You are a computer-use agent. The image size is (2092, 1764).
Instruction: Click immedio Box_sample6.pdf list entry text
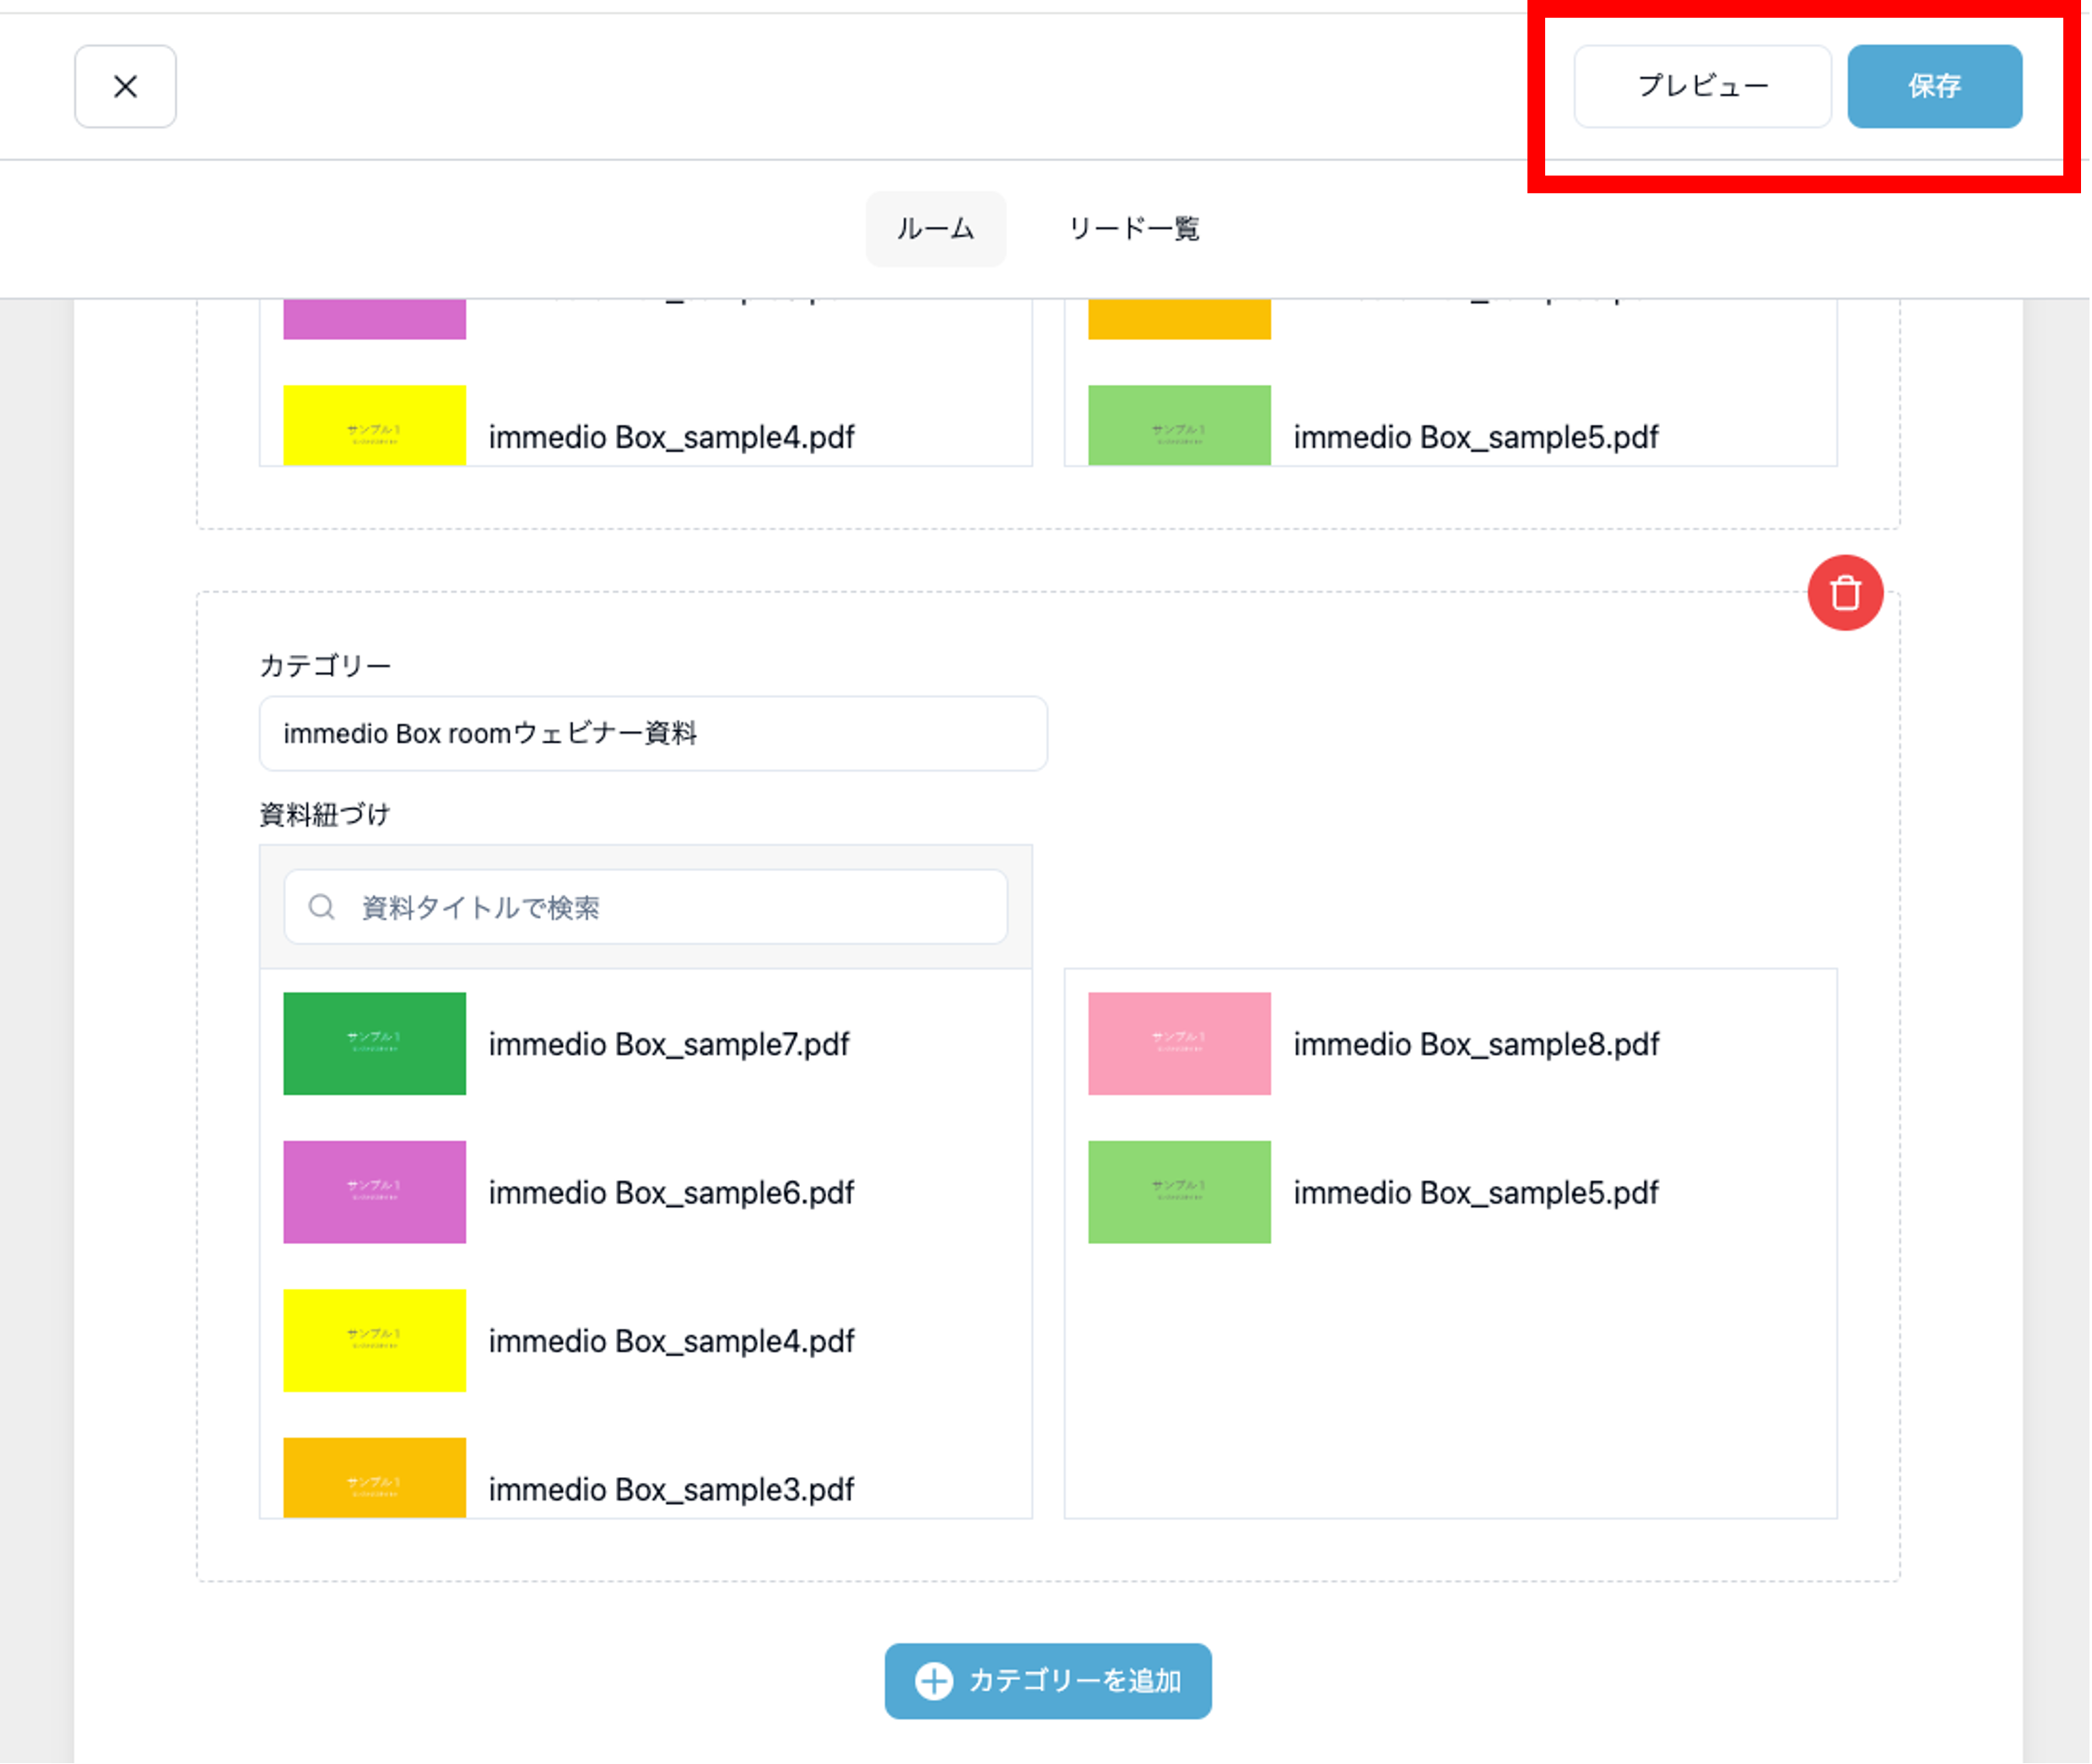tap(671, 1192)
